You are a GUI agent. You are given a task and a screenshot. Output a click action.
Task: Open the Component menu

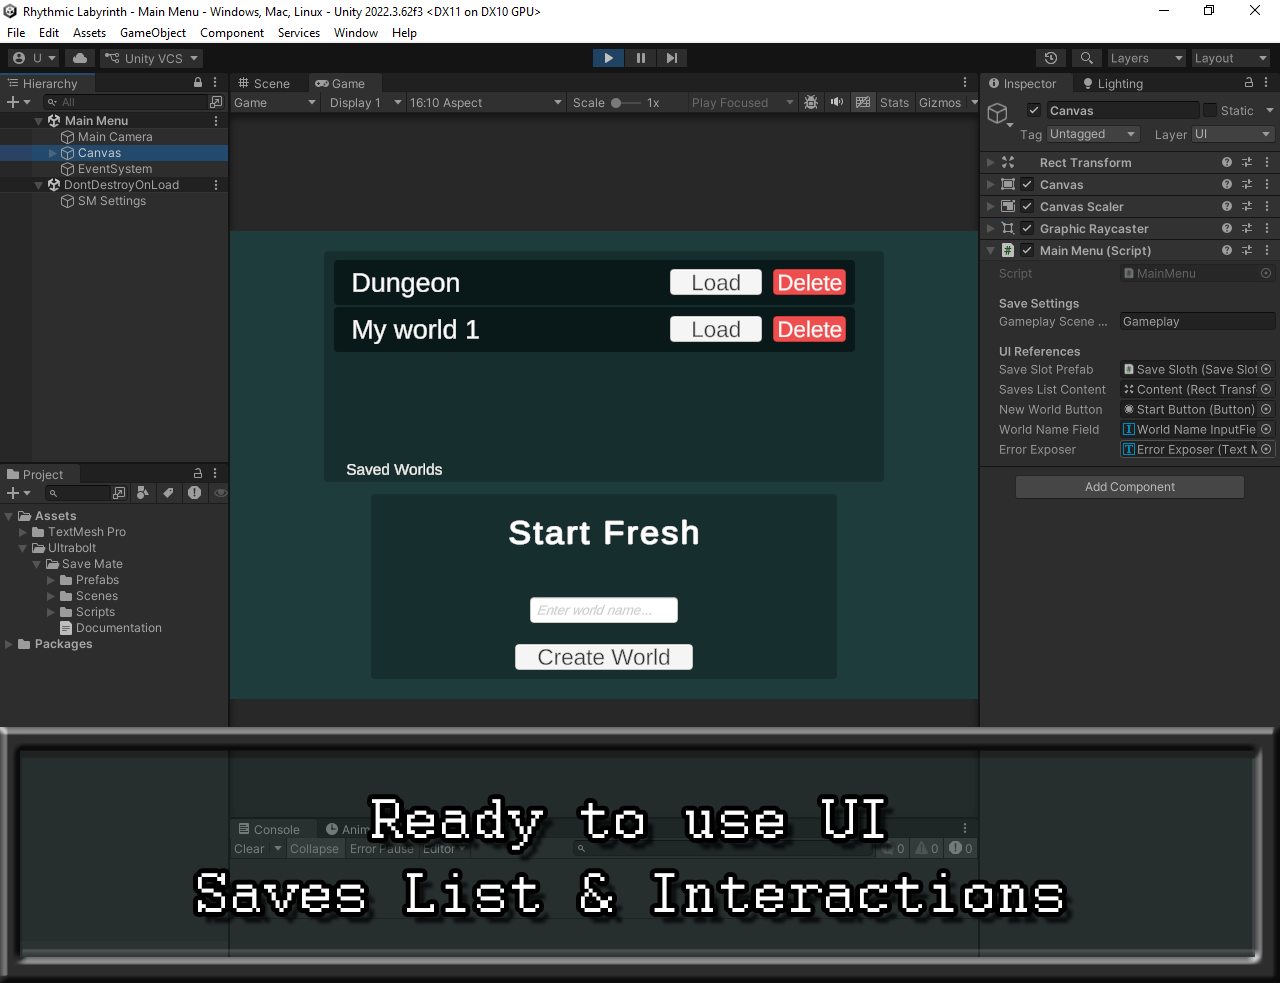[232, 33]
